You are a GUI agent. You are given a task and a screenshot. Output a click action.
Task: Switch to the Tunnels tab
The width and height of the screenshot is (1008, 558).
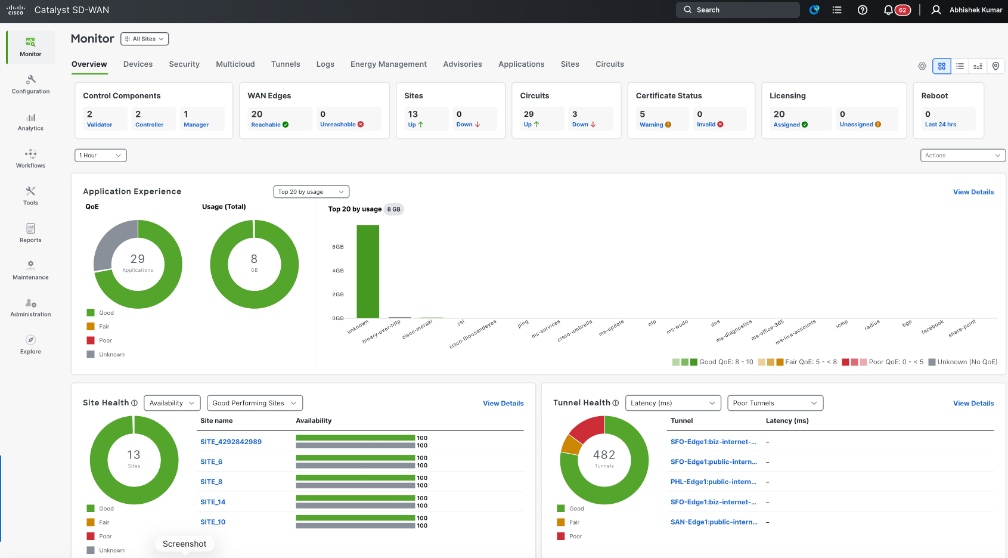[285, 64]
